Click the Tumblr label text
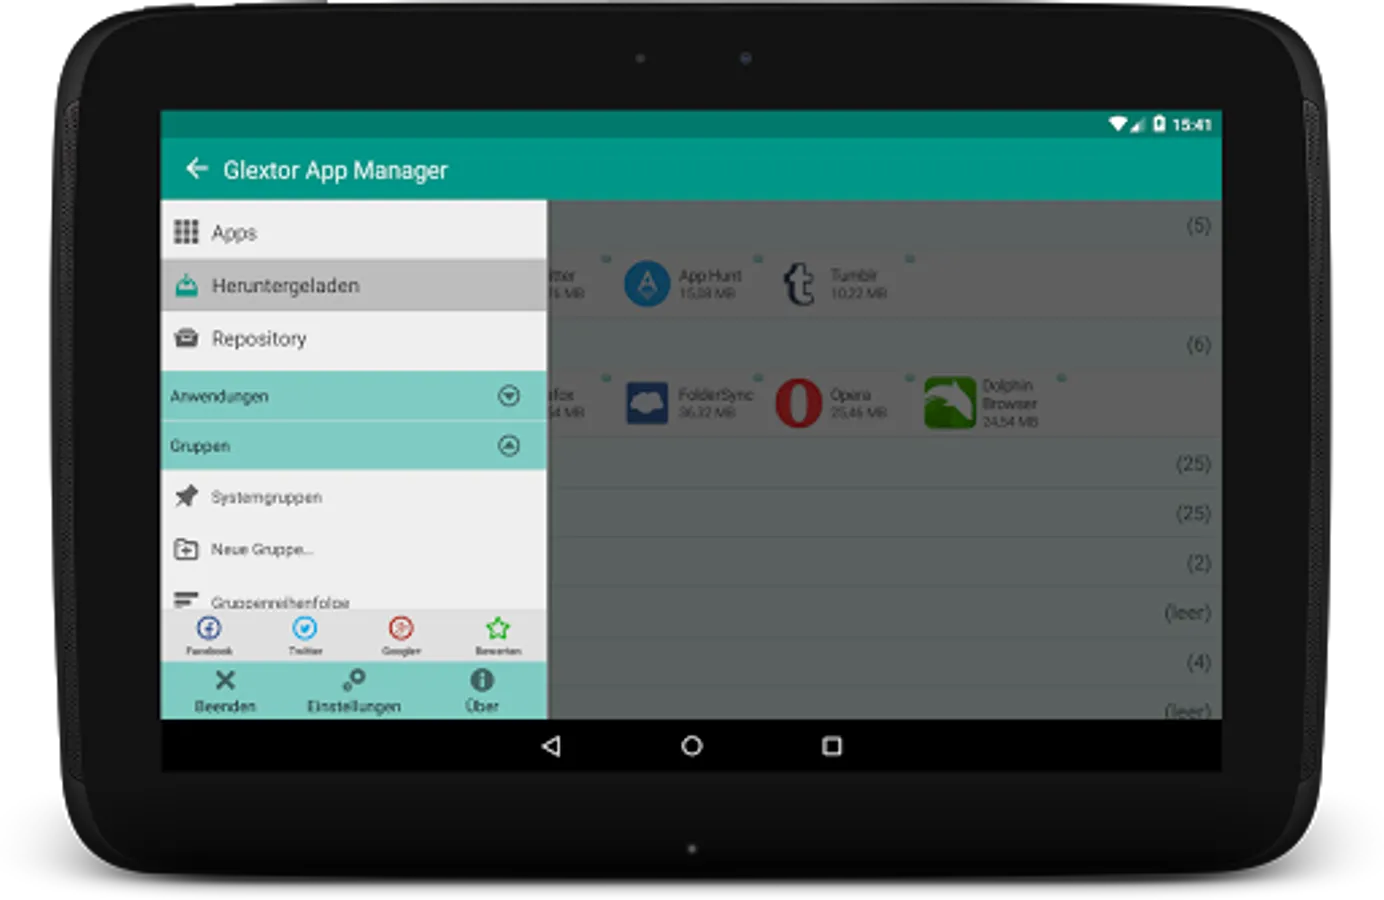This screenshot has height=900, width=1384. 854,275
